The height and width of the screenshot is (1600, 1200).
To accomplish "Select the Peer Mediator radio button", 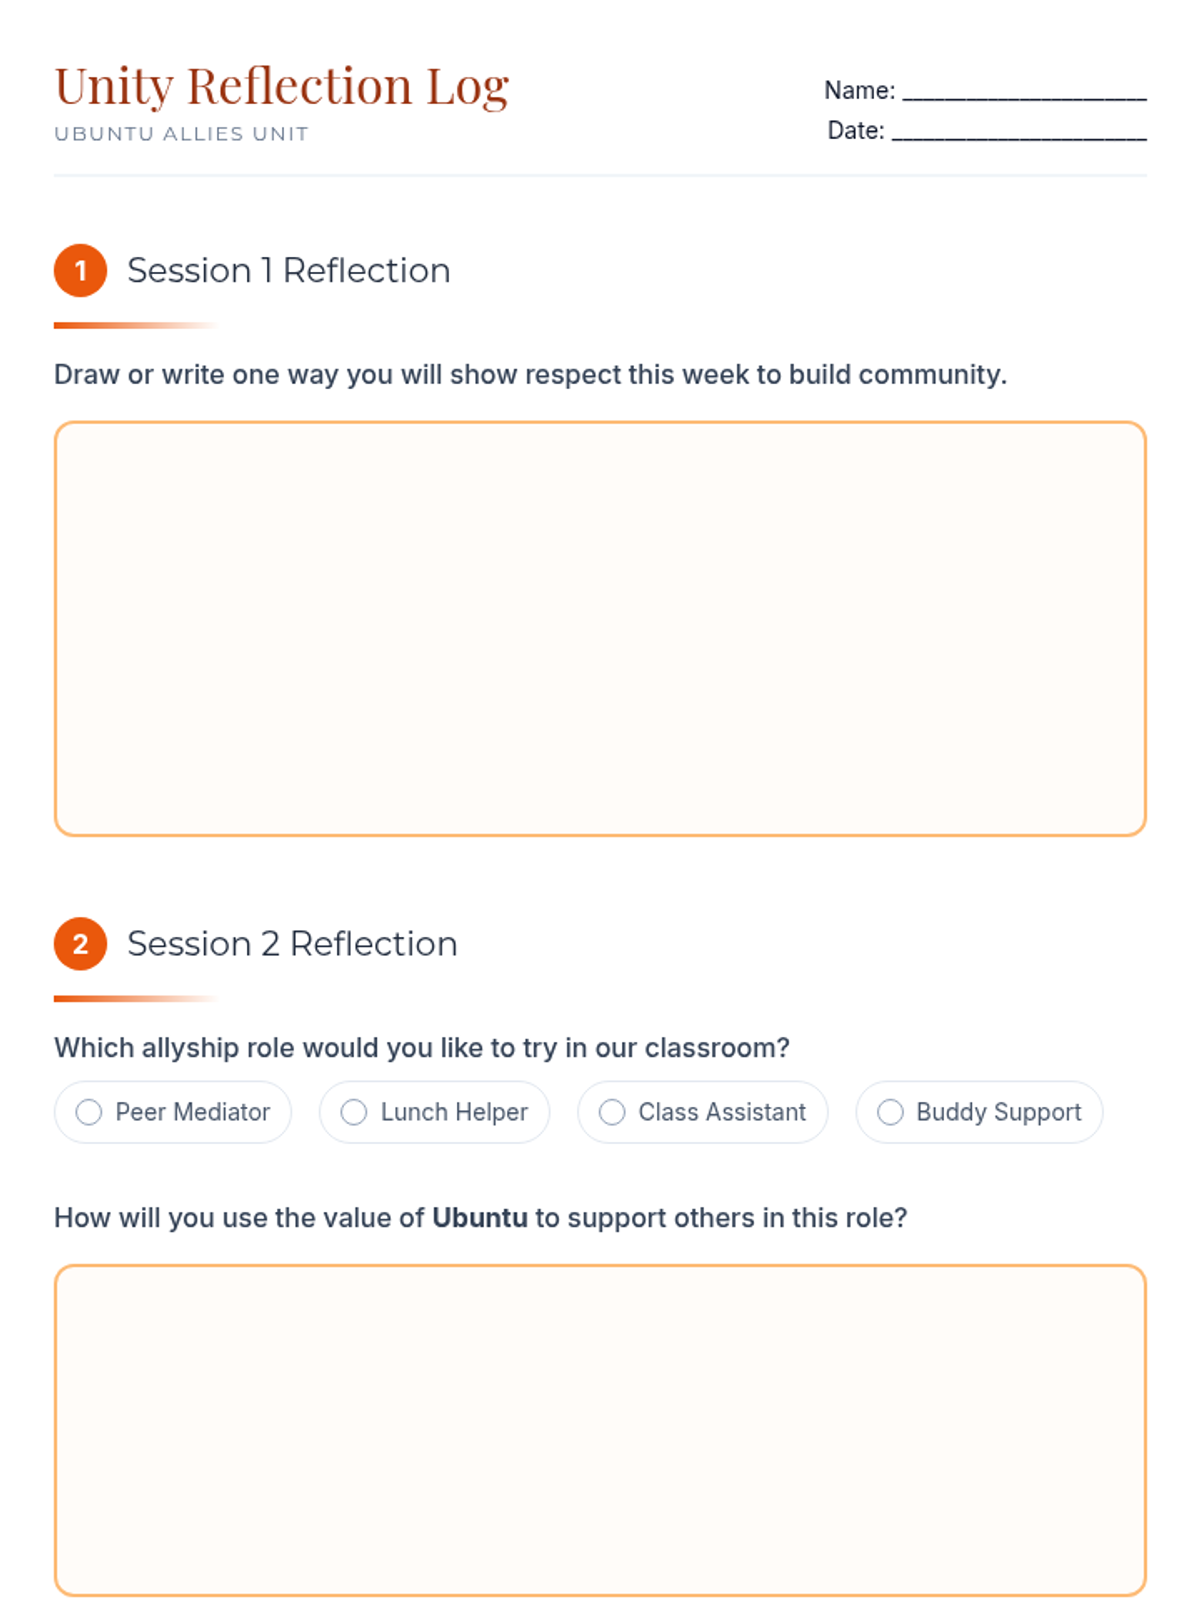I will click(89, 1112).
